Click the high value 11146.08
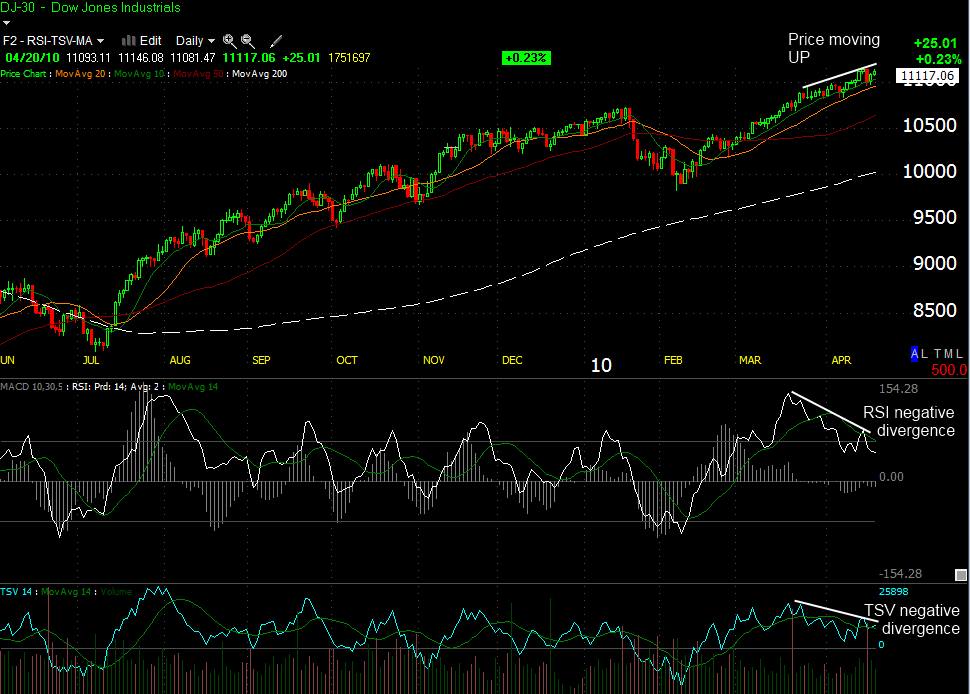Screen dimensions: 970x694 140,58
